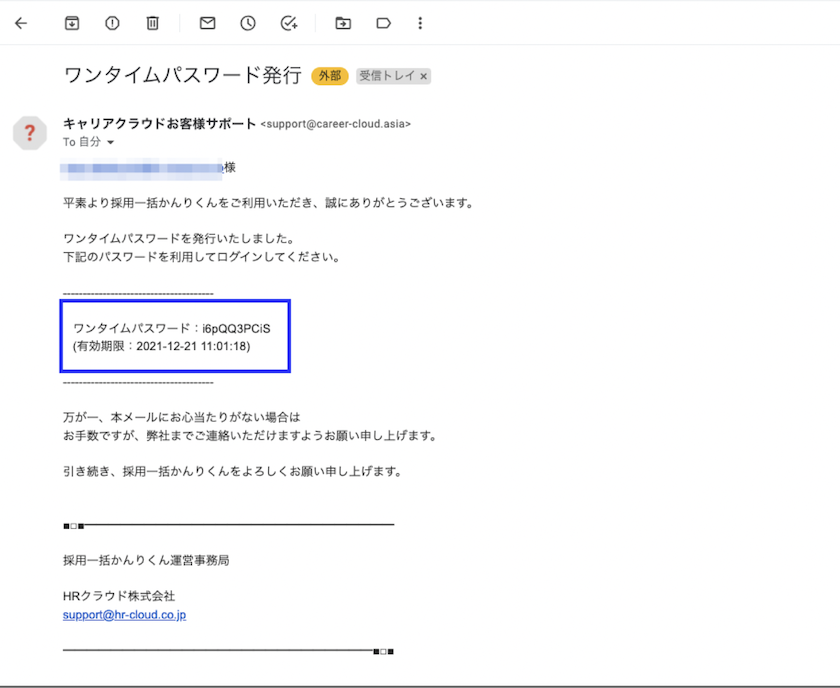The image size is (840, 688).
Task: Click the sender's question mark avatar
Action: tap(30, 133)
